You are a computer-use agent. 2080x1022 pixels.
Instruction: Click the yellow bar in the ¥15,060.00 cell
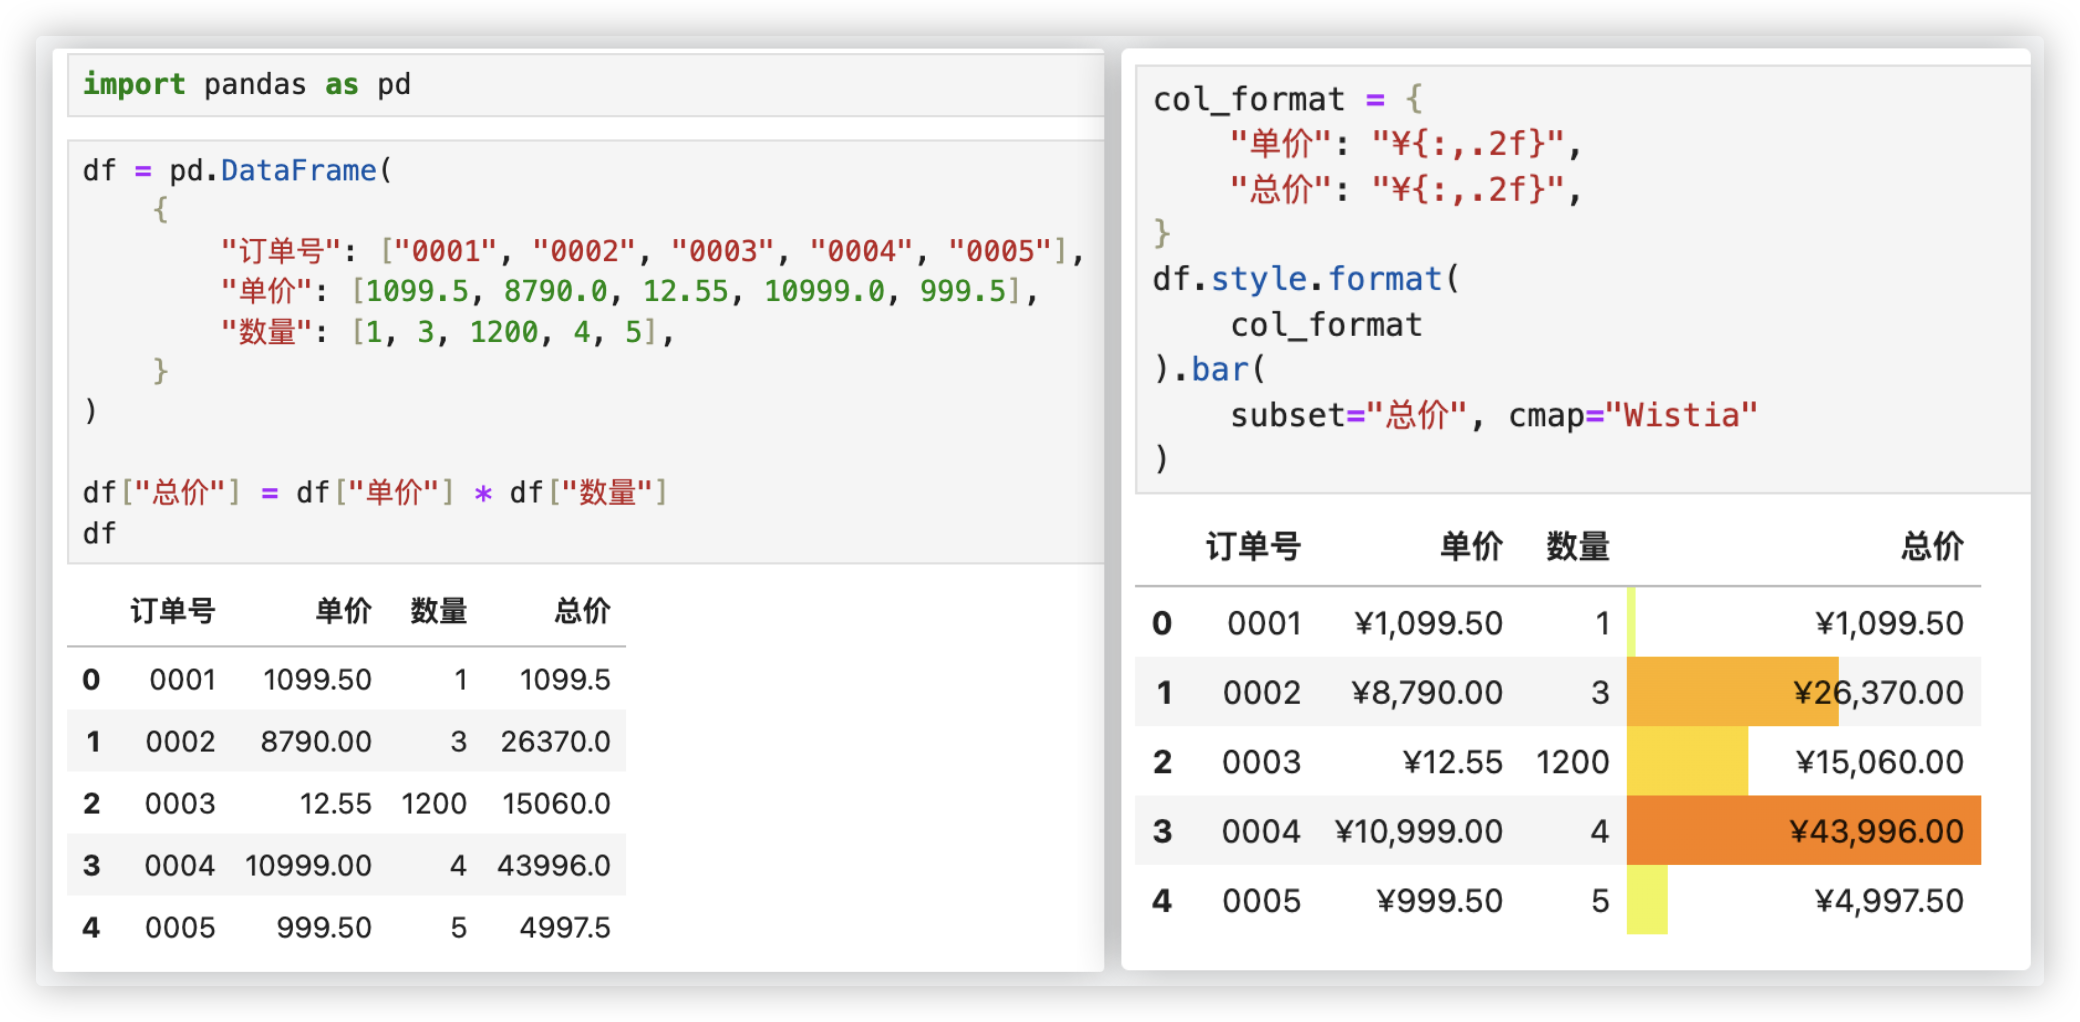[1687, 762]
